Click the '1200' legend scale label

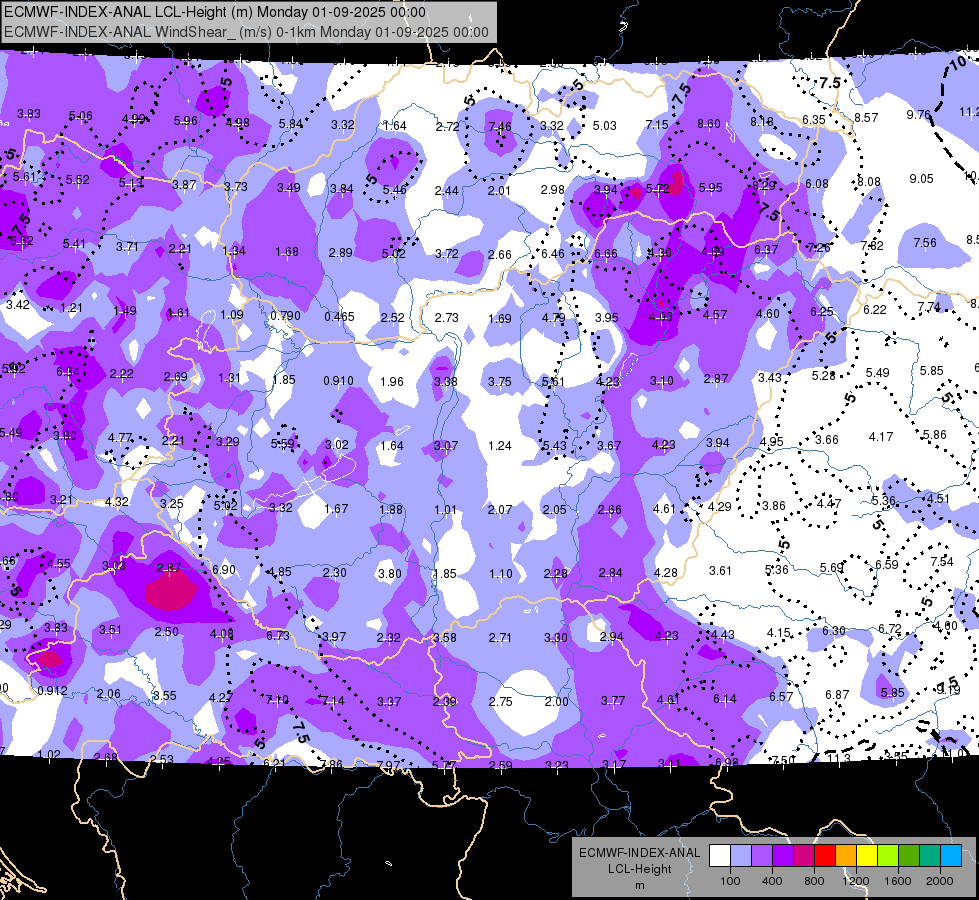tap(855, 881)
